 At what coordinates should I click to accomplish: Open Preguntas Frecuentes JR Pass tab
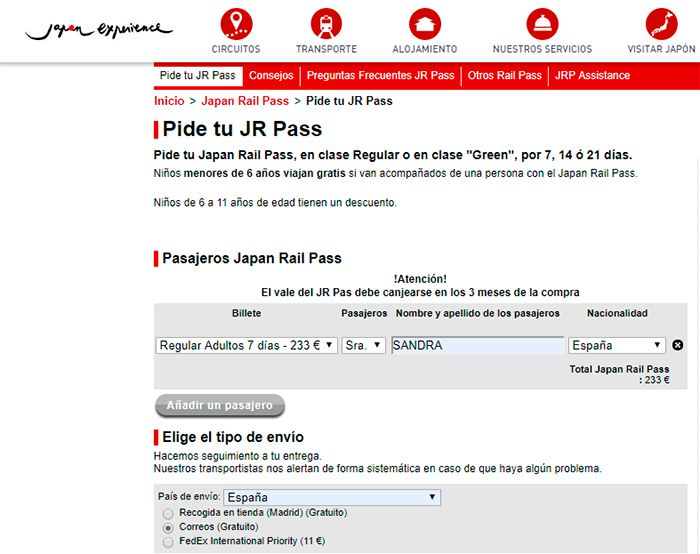pos(380,75)
